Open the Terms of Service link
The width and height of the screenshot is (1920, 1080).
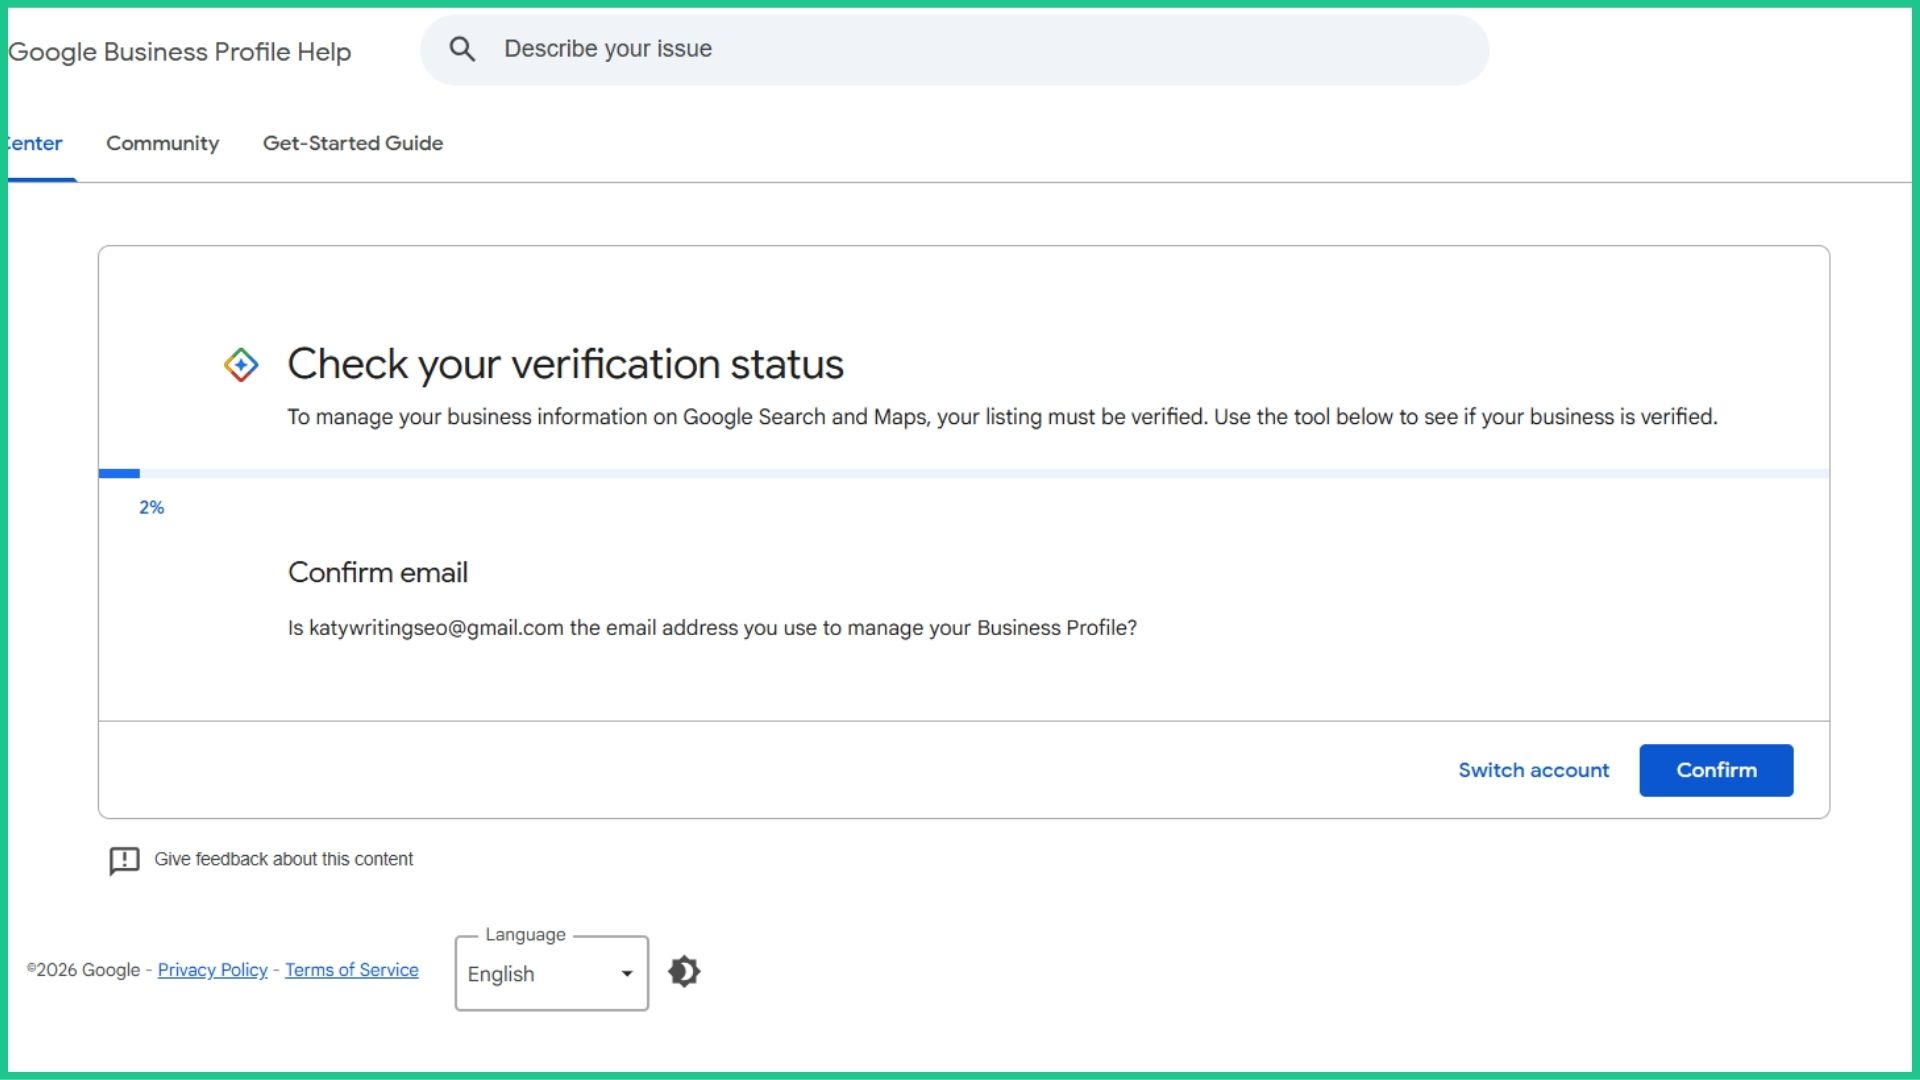(x=352, y=970)
